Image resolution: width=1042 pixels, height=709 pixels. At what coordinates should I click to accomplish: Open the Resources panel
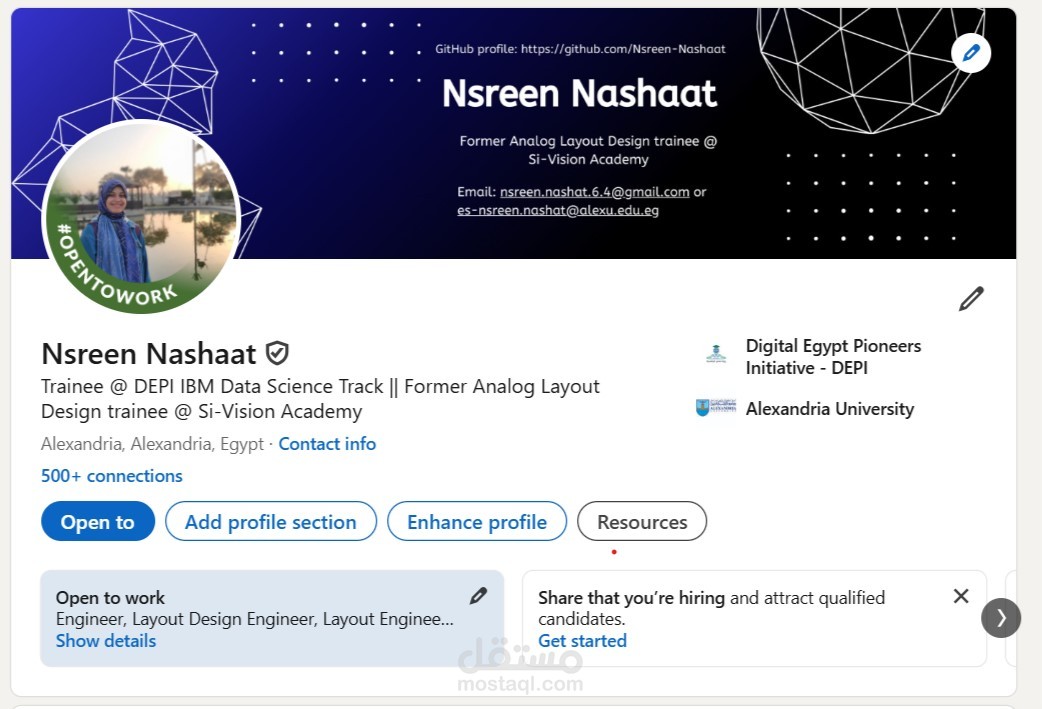[641, 521]
